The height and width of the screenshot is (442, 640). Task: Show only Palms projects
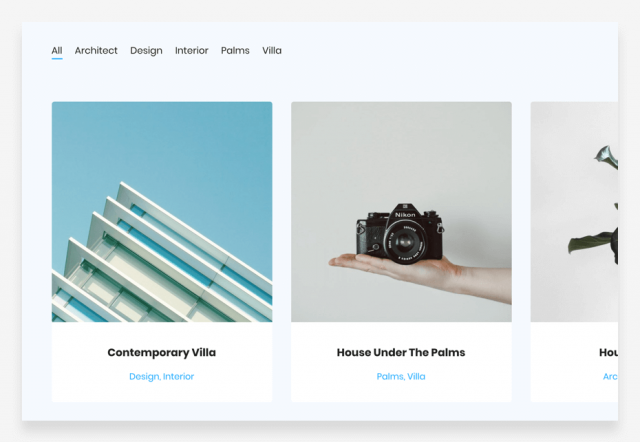(x=235, y=51)
